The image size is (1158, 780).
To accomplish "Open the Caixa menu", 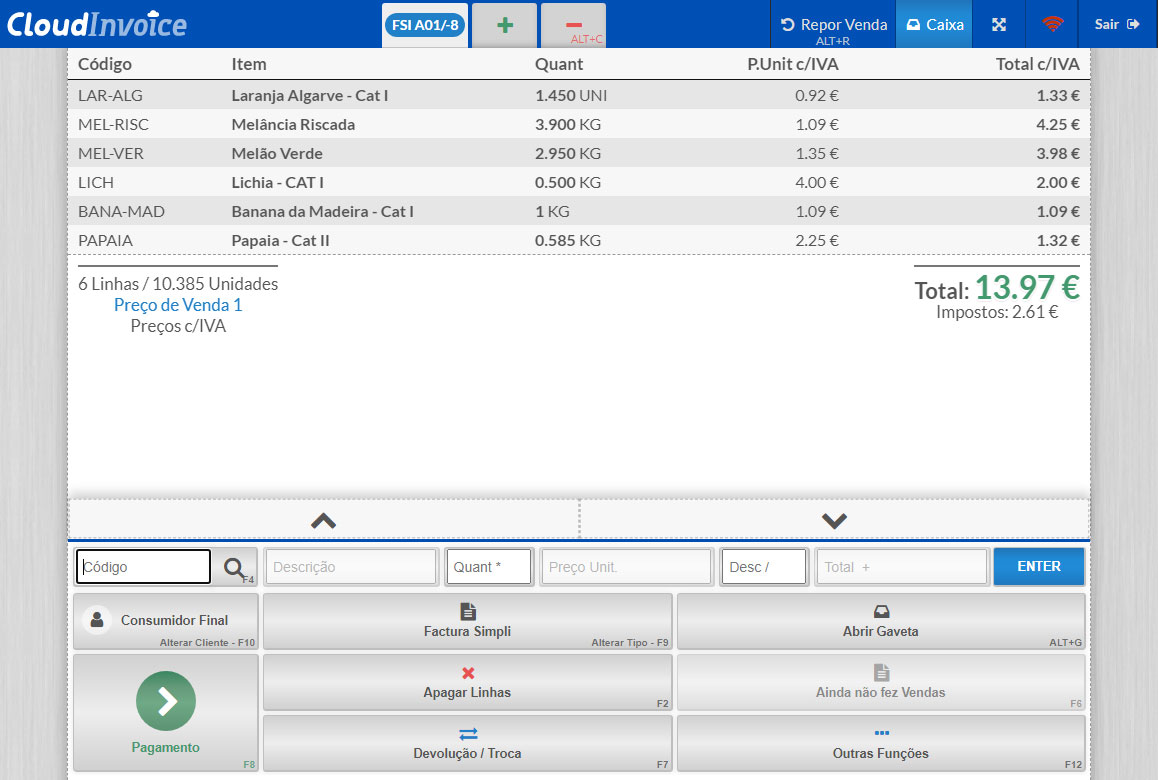I will (934, 24).
